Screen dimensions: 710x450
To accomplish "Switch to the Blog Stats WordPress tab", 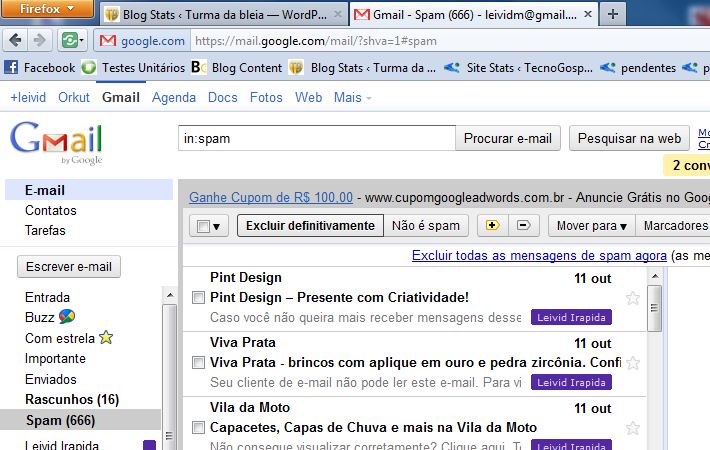I will click(x=224, y=14).
